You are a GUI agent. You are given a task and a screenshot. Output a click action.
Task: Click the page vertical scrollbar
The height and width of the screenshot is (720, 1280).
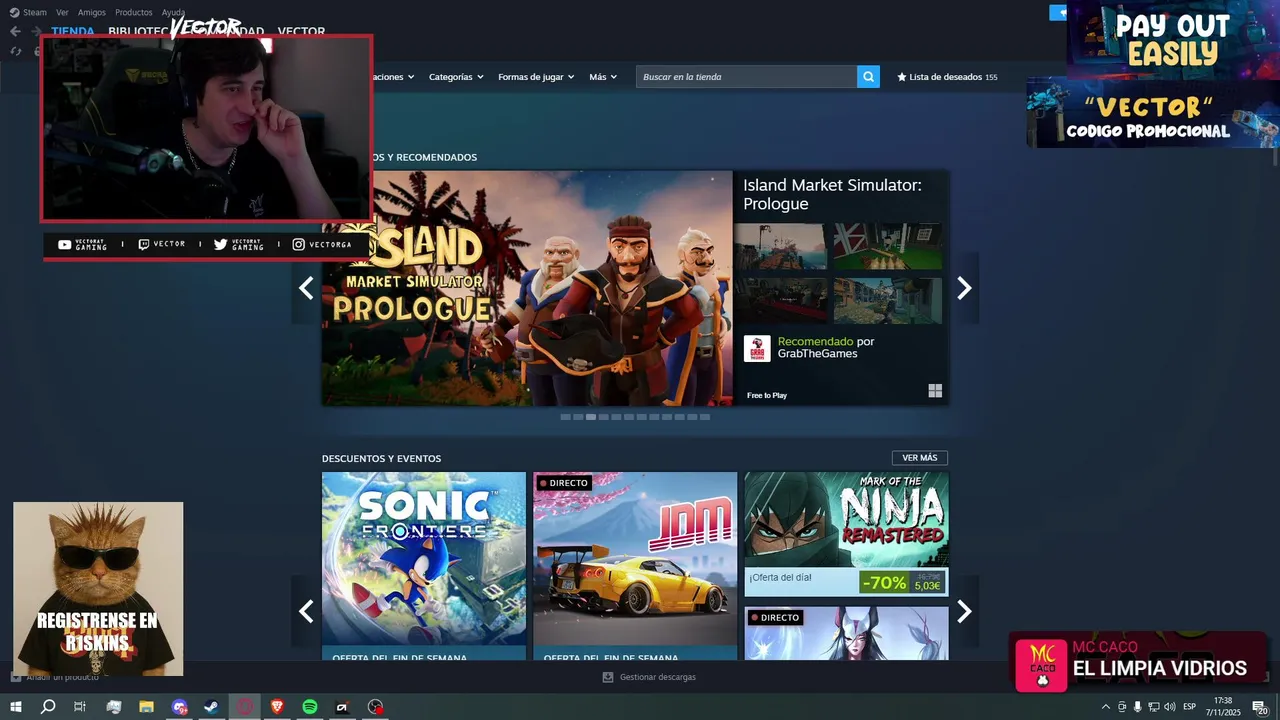(1275, 157)
